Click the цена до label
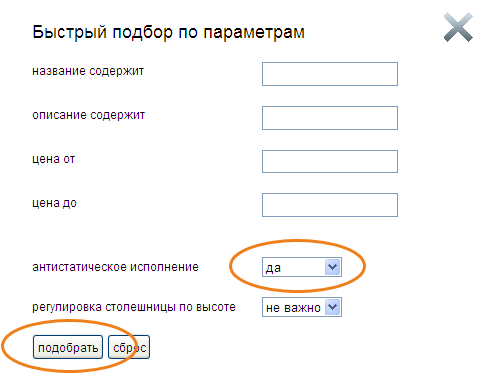The image size is (495, 385). 54,203
